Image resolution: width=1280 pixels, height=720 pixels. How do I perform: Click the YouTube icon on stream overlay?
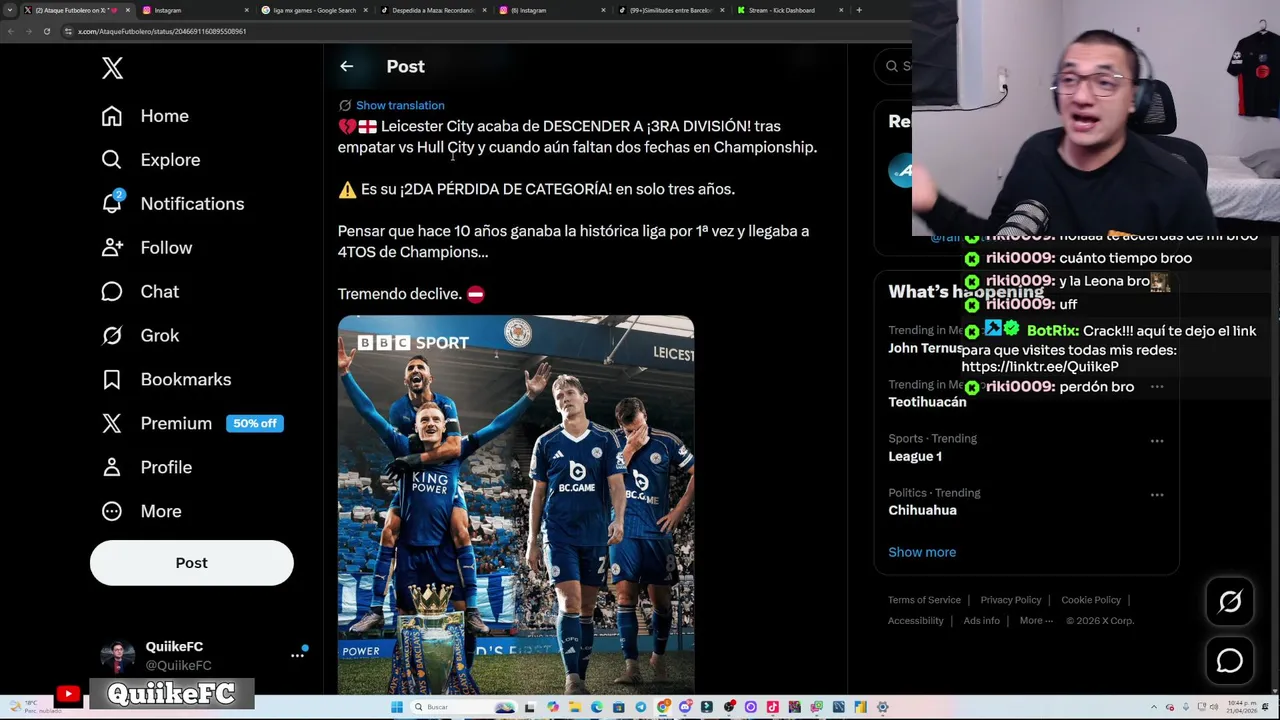pos(68,694)
